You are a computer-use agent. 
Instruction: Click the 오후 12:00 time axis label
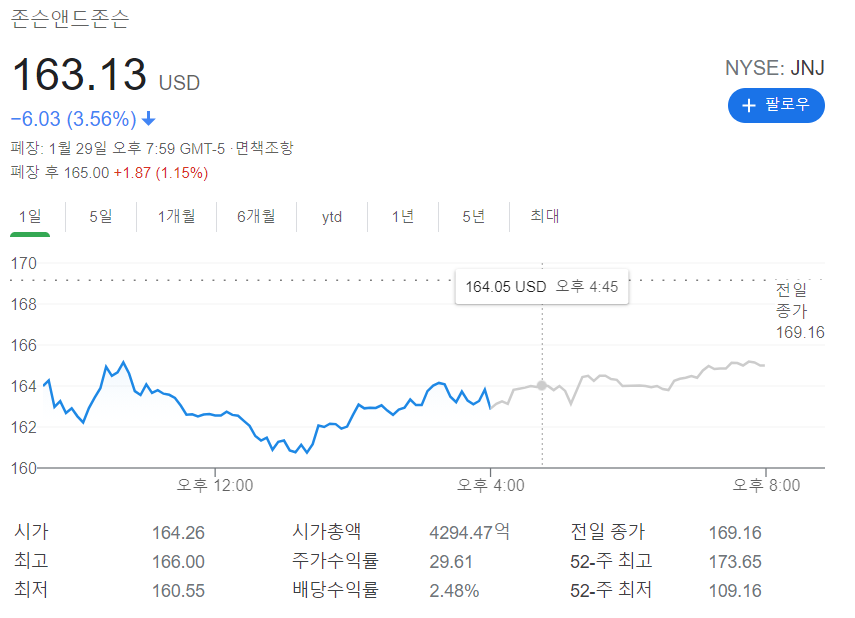point(215,485)
